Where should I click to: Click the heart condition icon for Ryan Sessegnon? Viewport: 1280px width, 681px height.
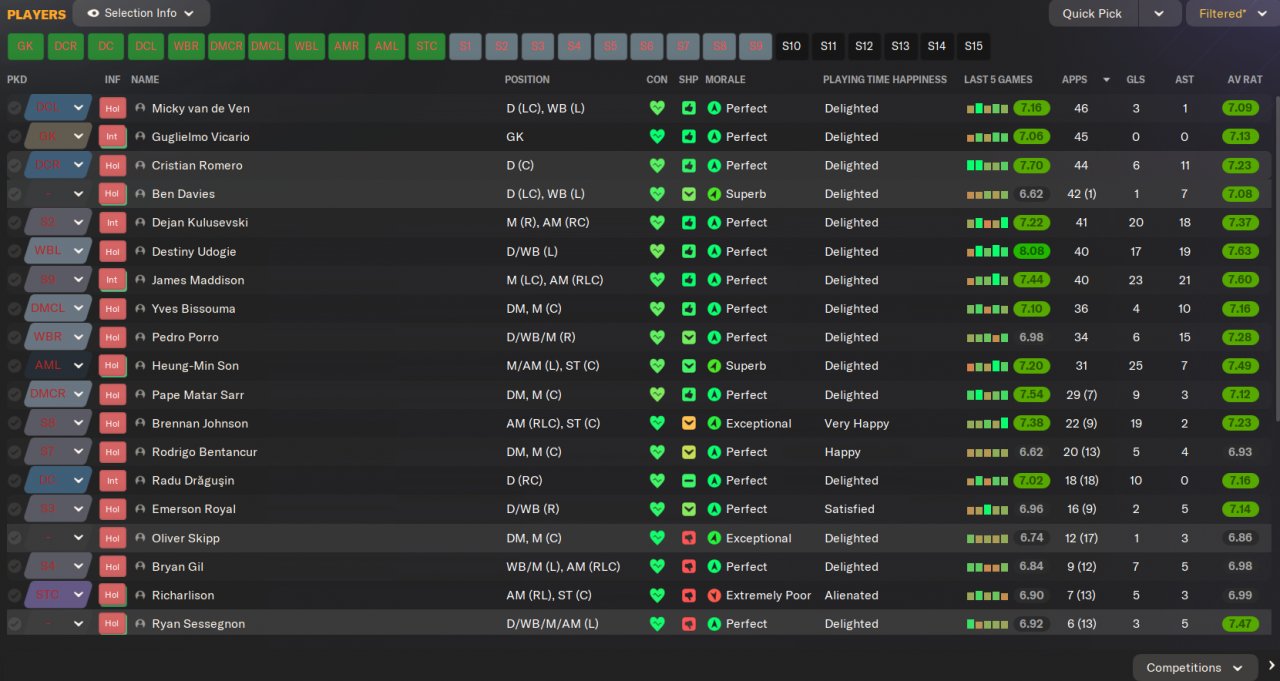click(x=657, y=624)
